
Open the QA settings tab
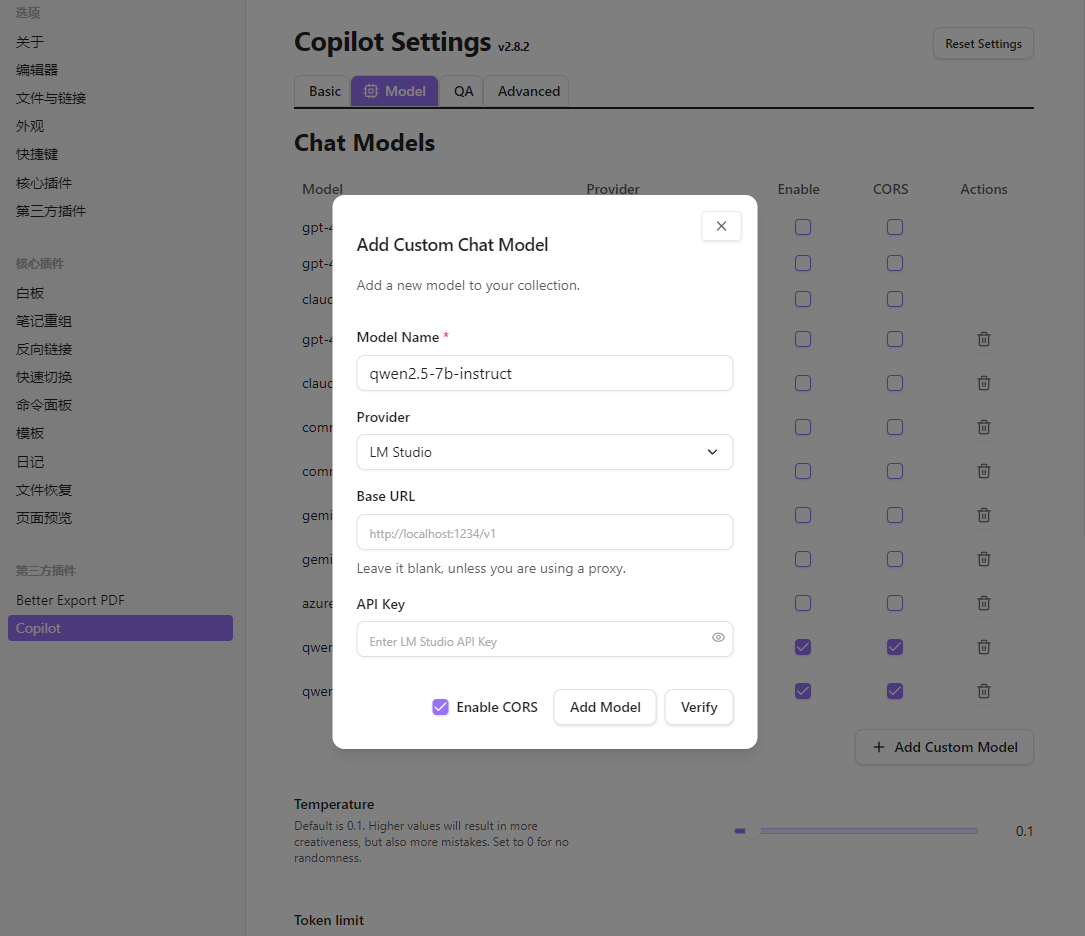[x=463, y=91]
